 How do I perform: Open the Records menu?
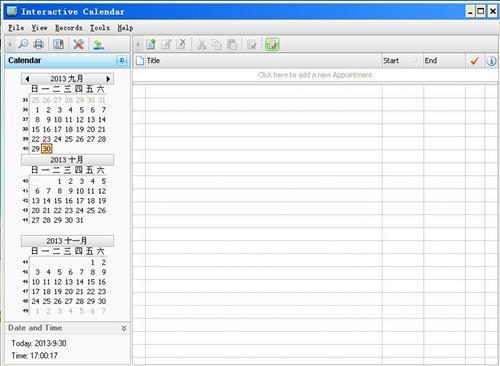click(69, 28)
